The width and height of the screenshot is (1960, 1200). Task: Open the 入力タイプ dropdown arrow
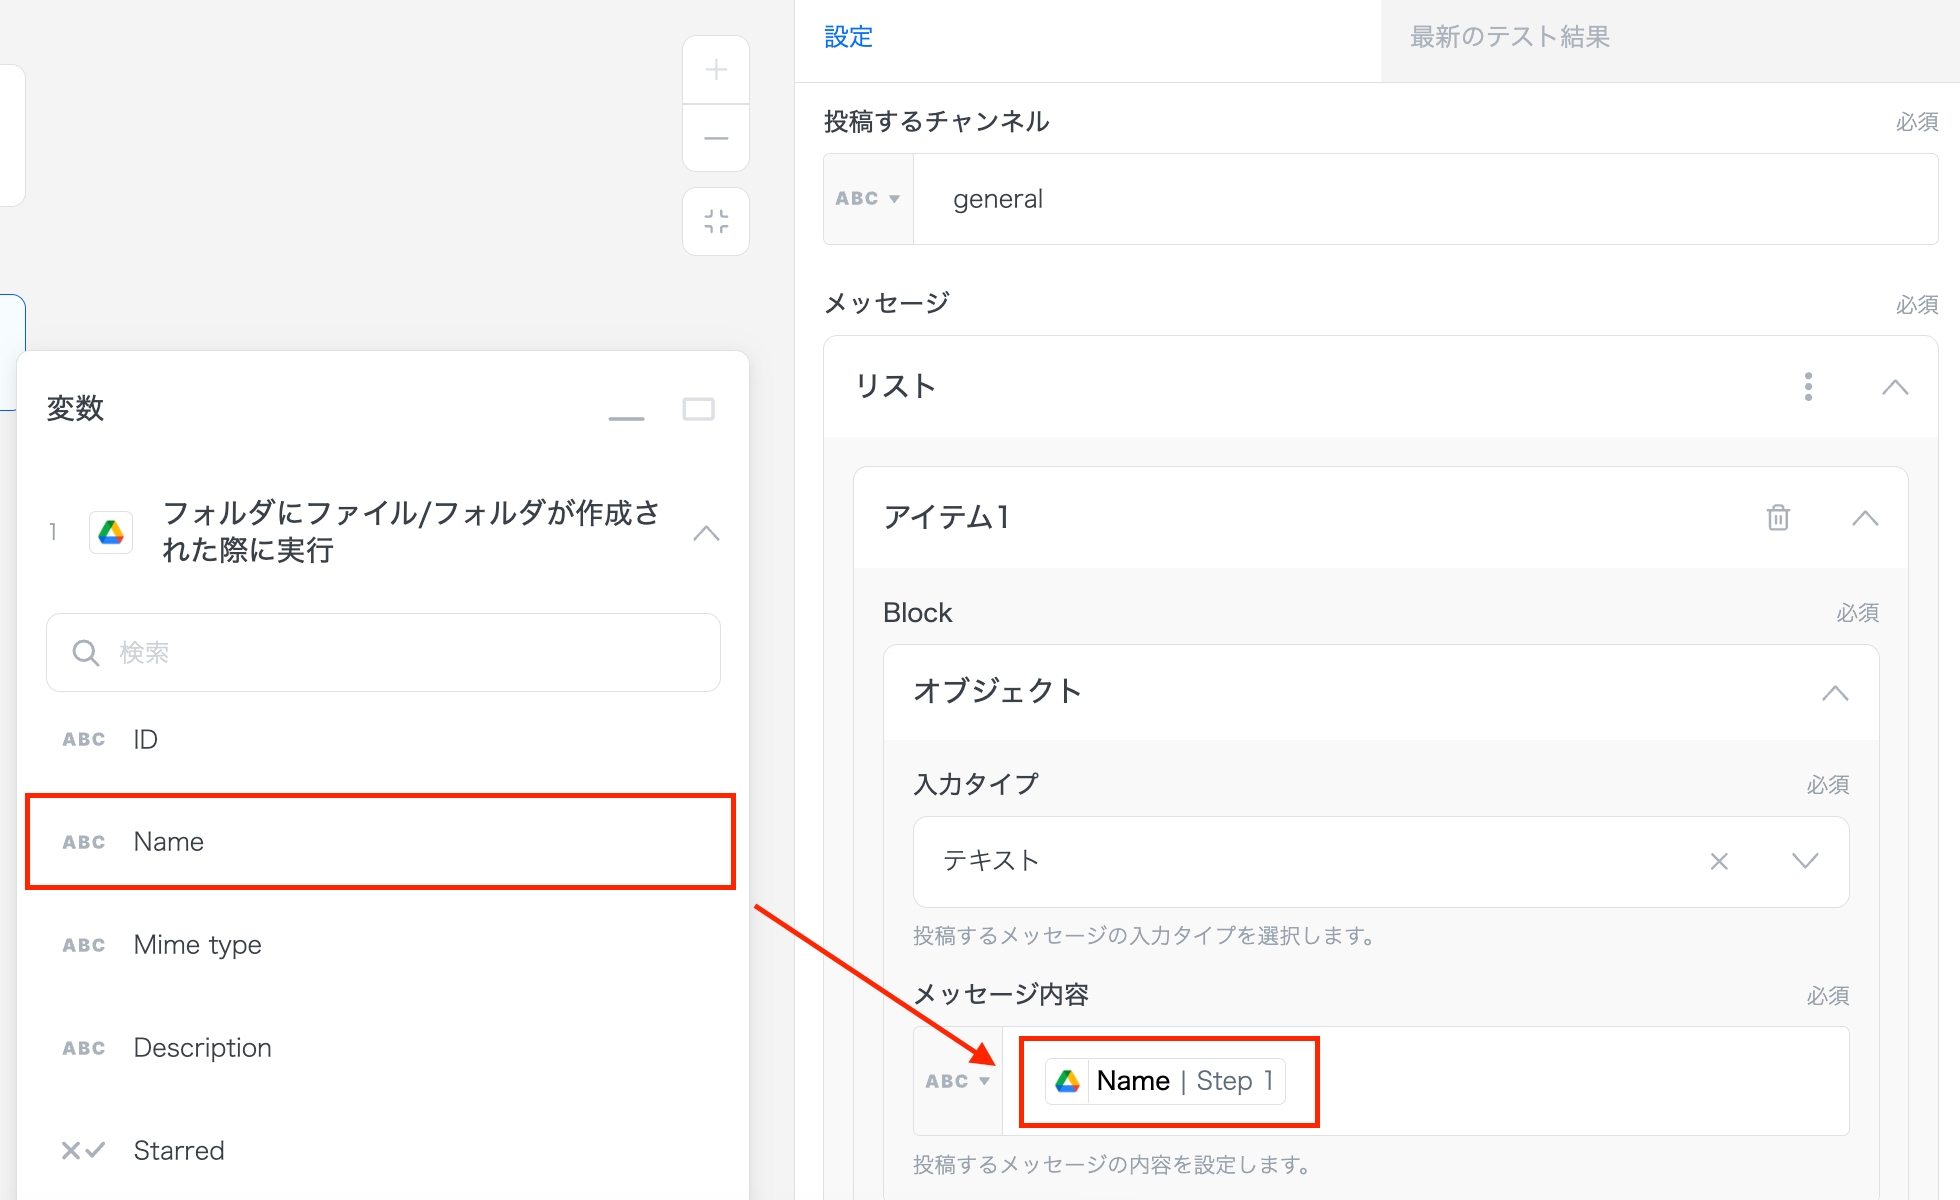[x=1805, y=861]
